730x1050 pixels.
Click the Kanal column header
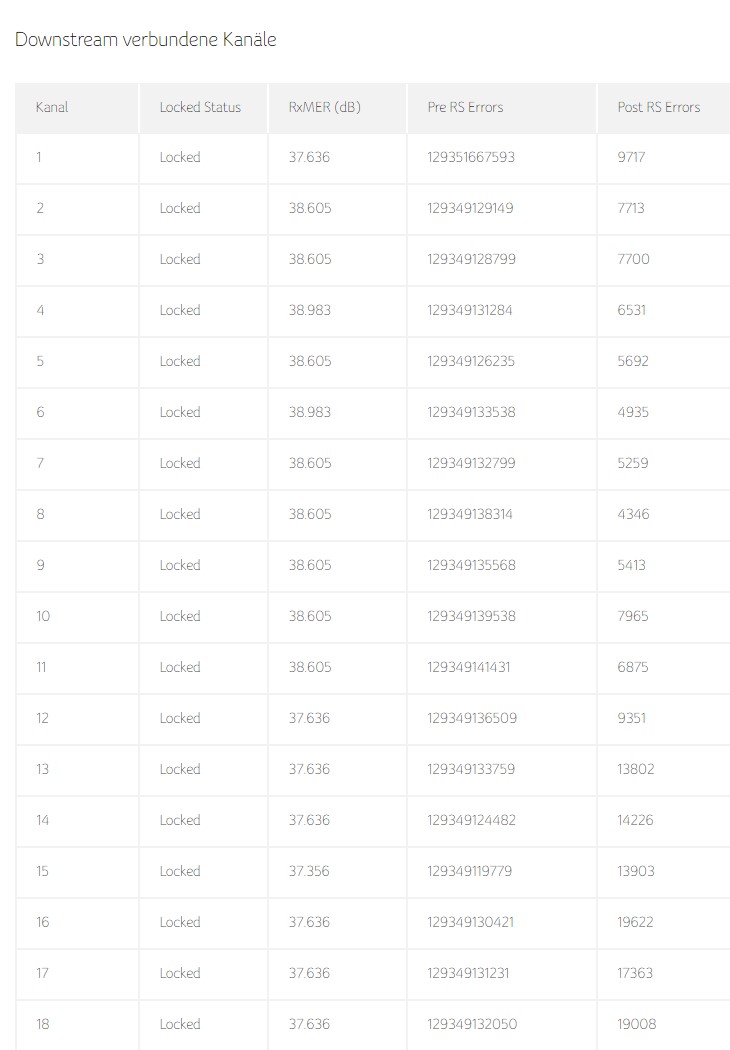[52, 107]
